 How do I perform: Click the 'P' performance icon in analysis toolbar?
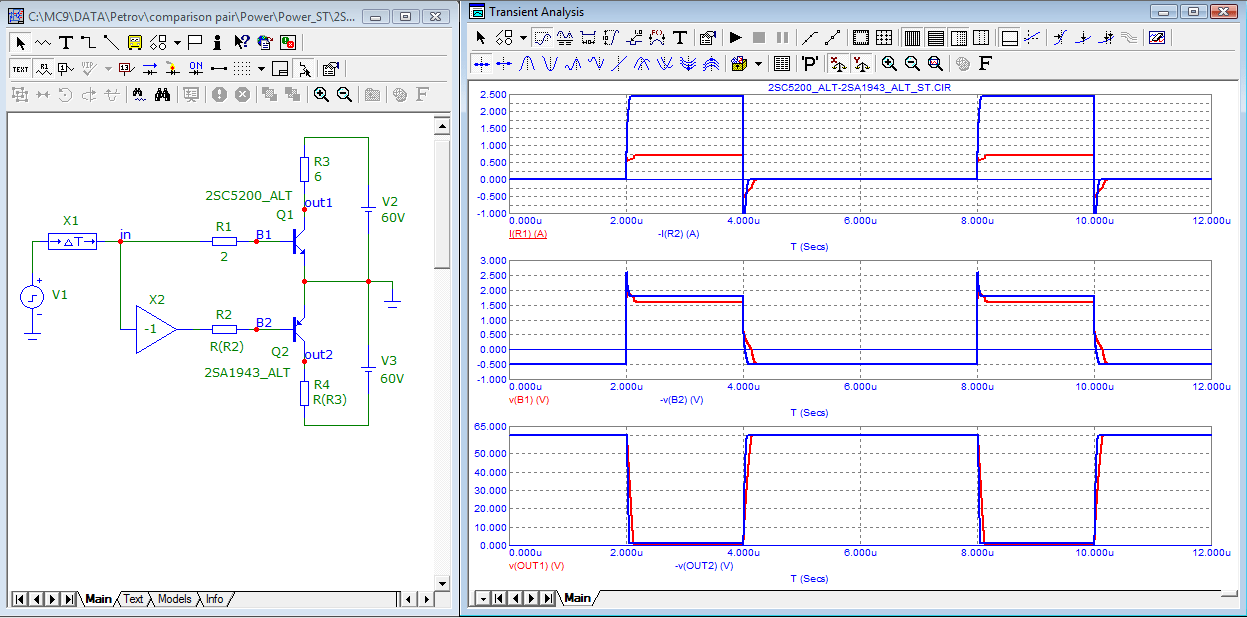(810, 64)
